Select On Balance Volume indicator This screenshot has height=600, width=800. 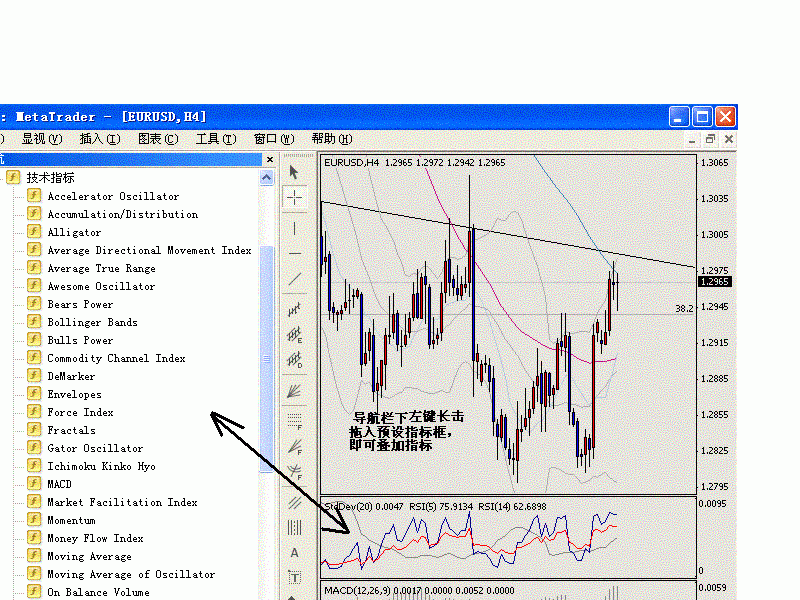pos(98,592)
